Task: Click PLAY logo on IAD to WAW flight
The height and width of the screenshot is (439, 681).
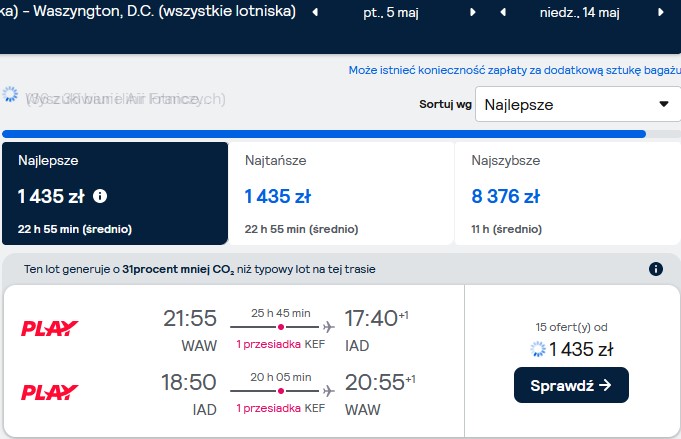Action: point(50,392)
